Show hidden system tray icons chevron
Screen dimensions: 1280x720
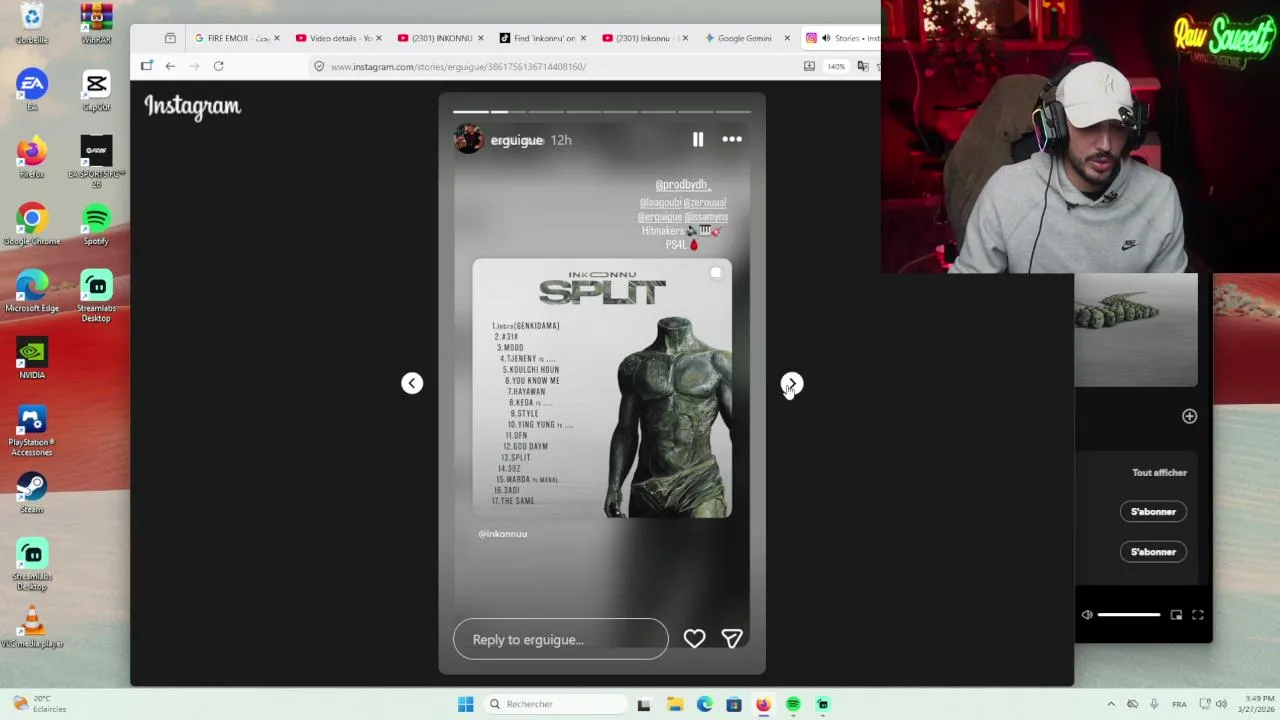pyautogui.click(x=1110, y=704)
